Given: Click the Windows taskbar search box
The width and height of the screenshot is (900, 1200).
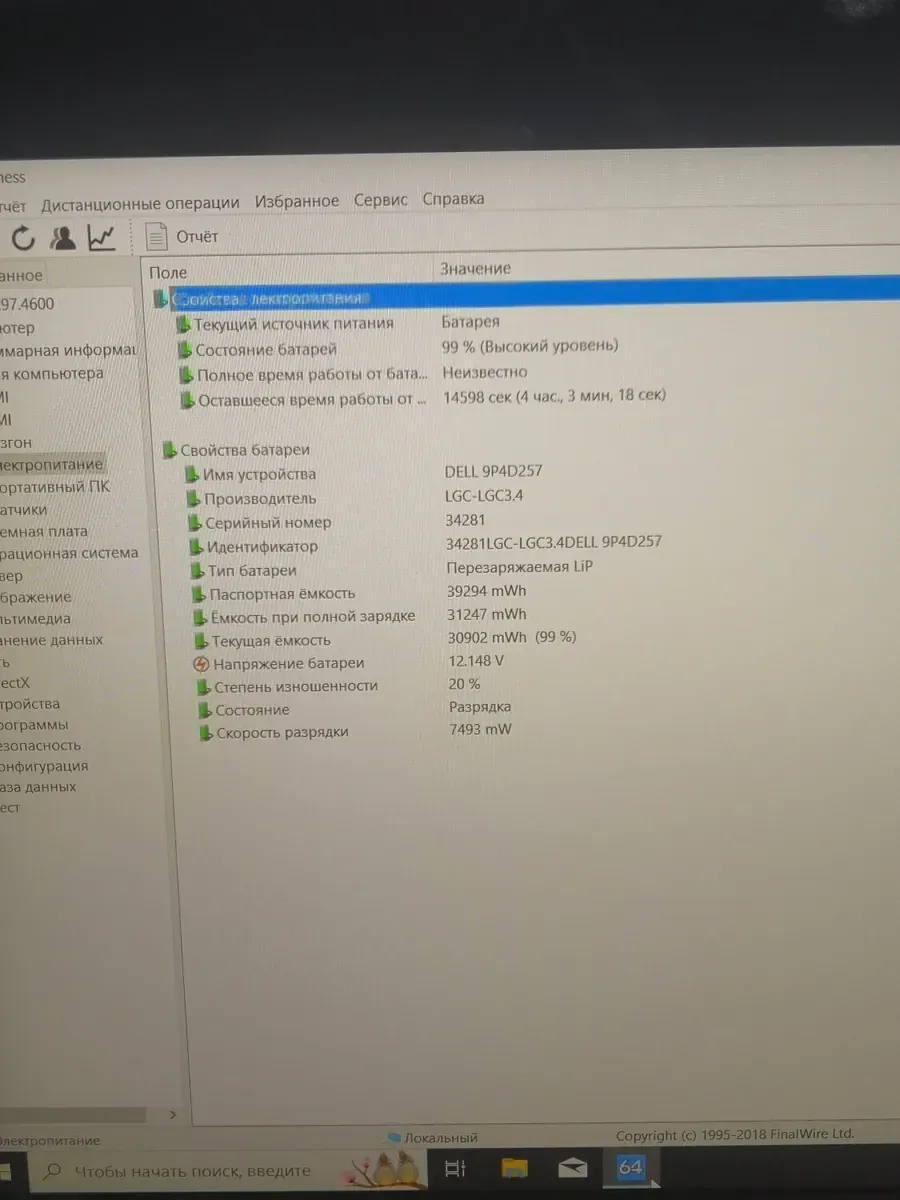Looking at the screenshot, I should point(190,1171).
